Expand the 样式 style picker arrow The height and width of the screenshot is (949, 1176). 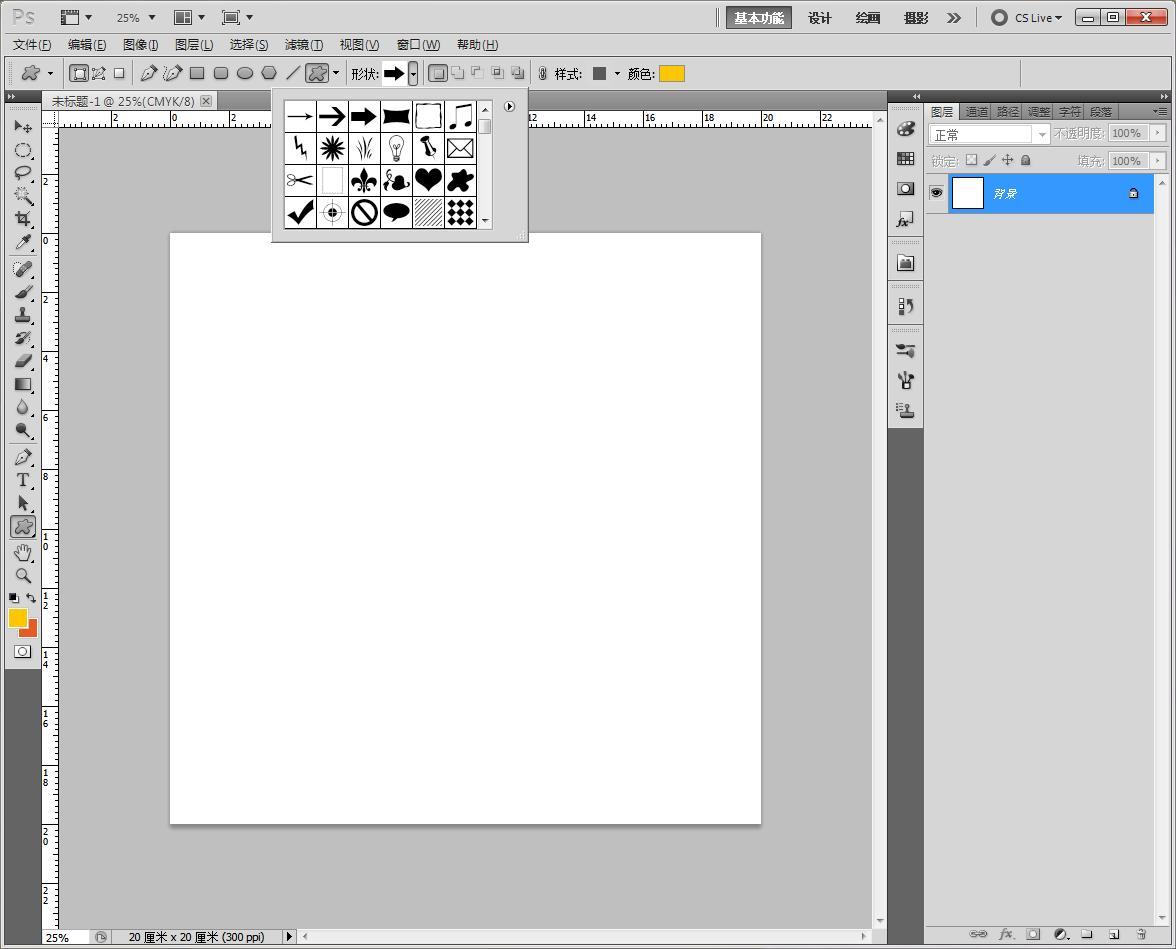point(617,74)
